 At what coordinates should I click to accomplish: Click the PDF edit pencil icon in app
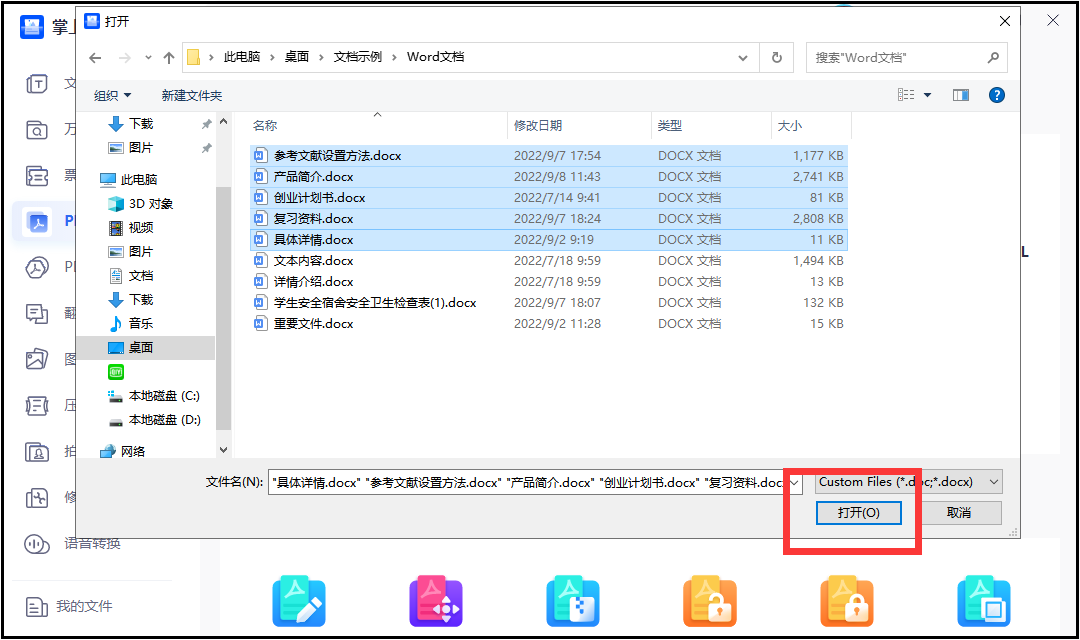click(299, 601)
